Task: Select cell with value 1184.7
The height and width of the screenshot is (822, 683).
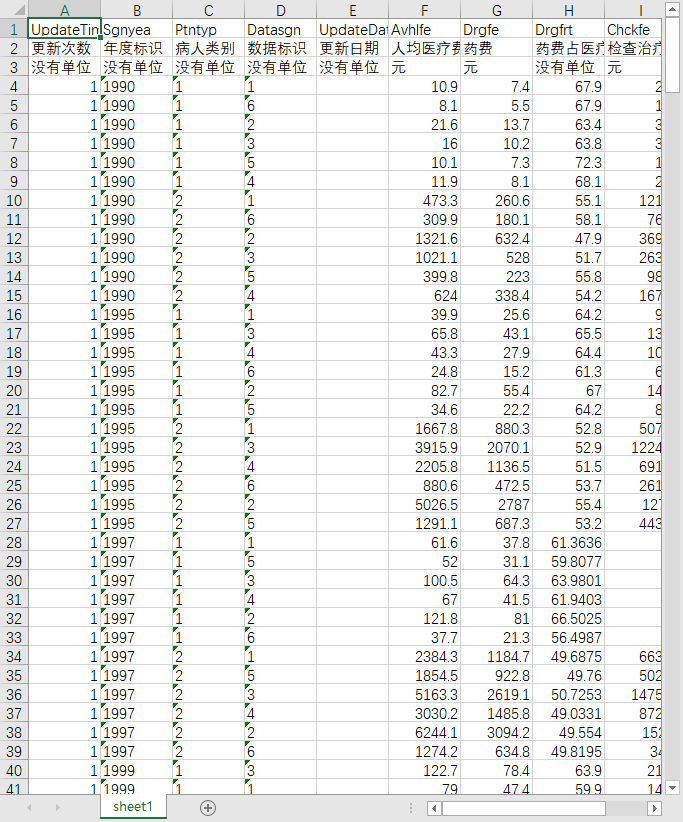Action: tap(496, 657)
